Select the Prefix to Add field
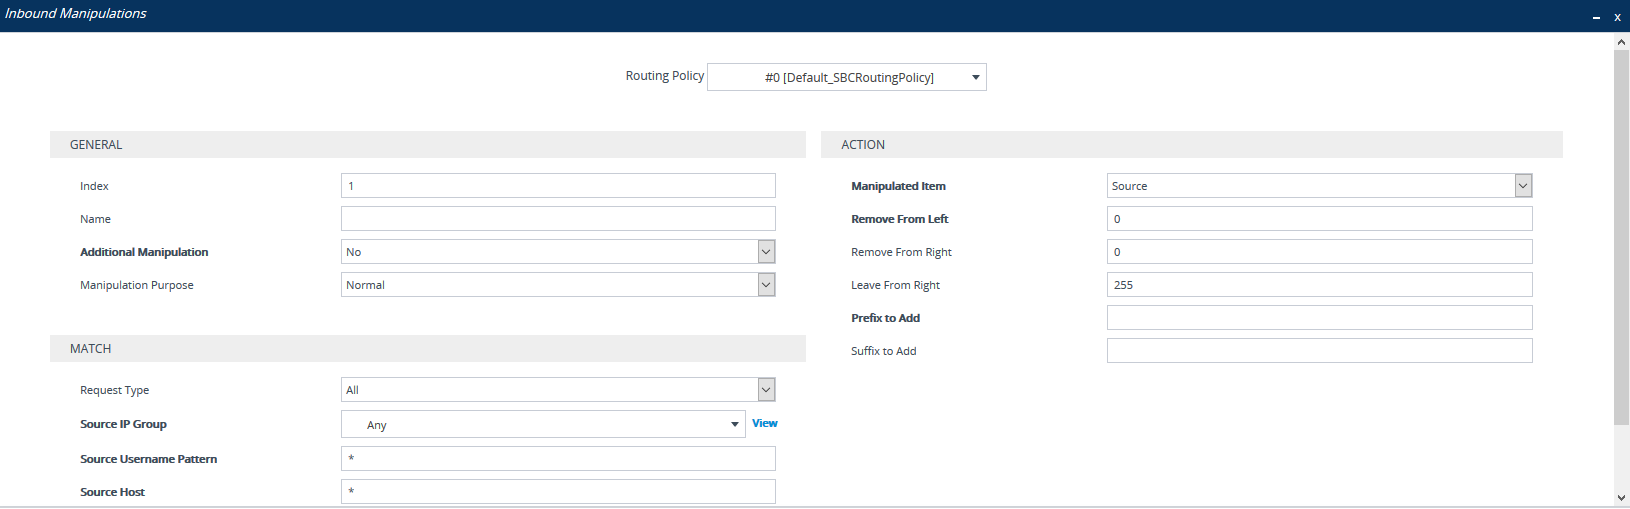Viewport: 1630px width, 509px height. point(1319,318)
